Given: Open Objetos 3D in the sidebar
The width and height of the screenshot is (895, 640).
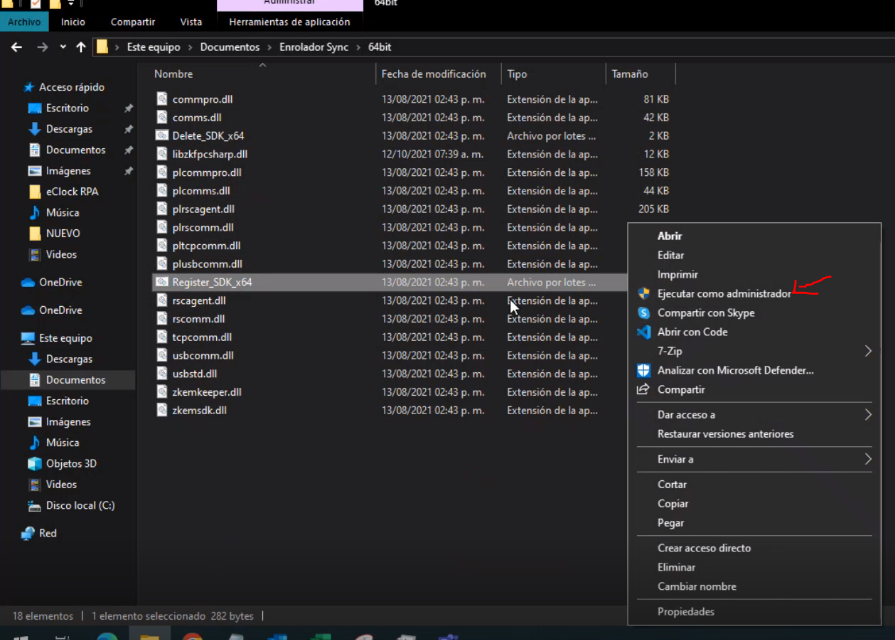Looking at the screenshot, I should pyautogui.click(x=71, y=464).
